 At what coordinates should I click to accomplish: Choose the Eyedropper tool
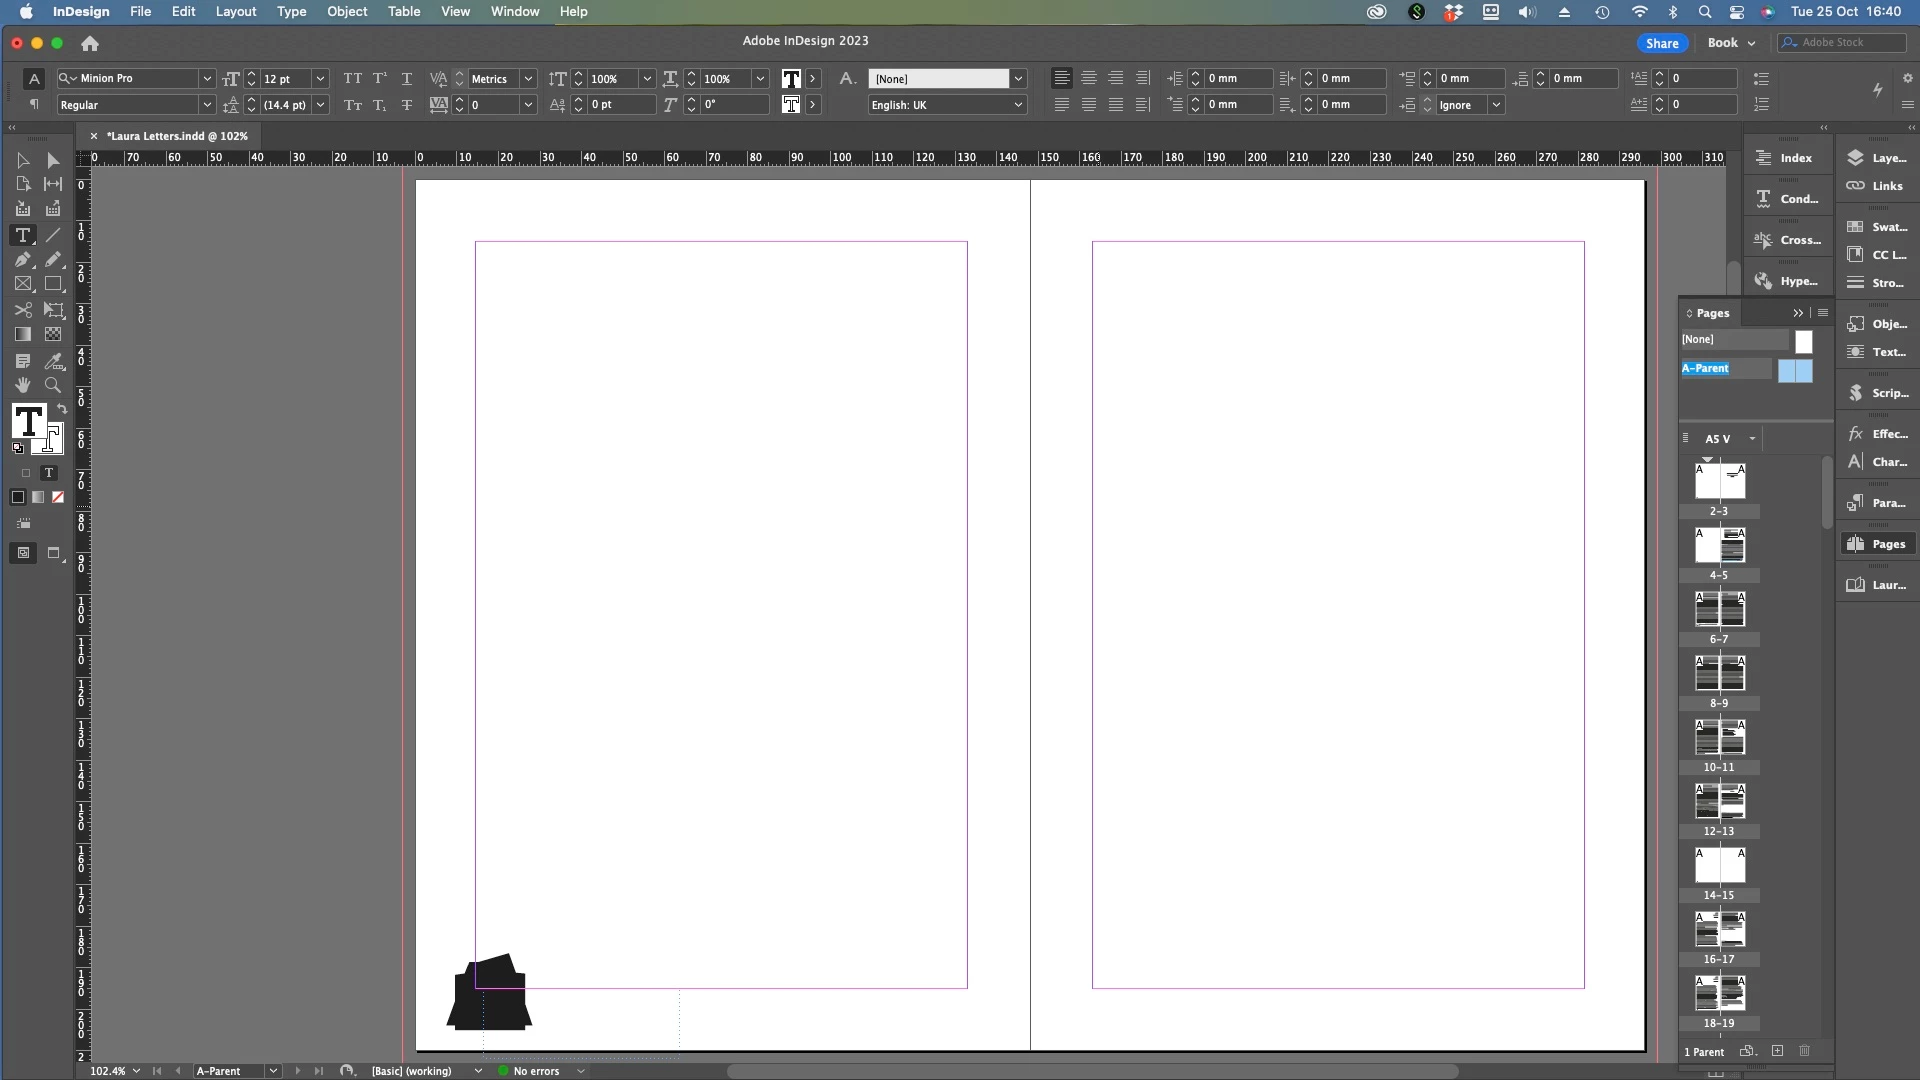[x=54, y=361]
